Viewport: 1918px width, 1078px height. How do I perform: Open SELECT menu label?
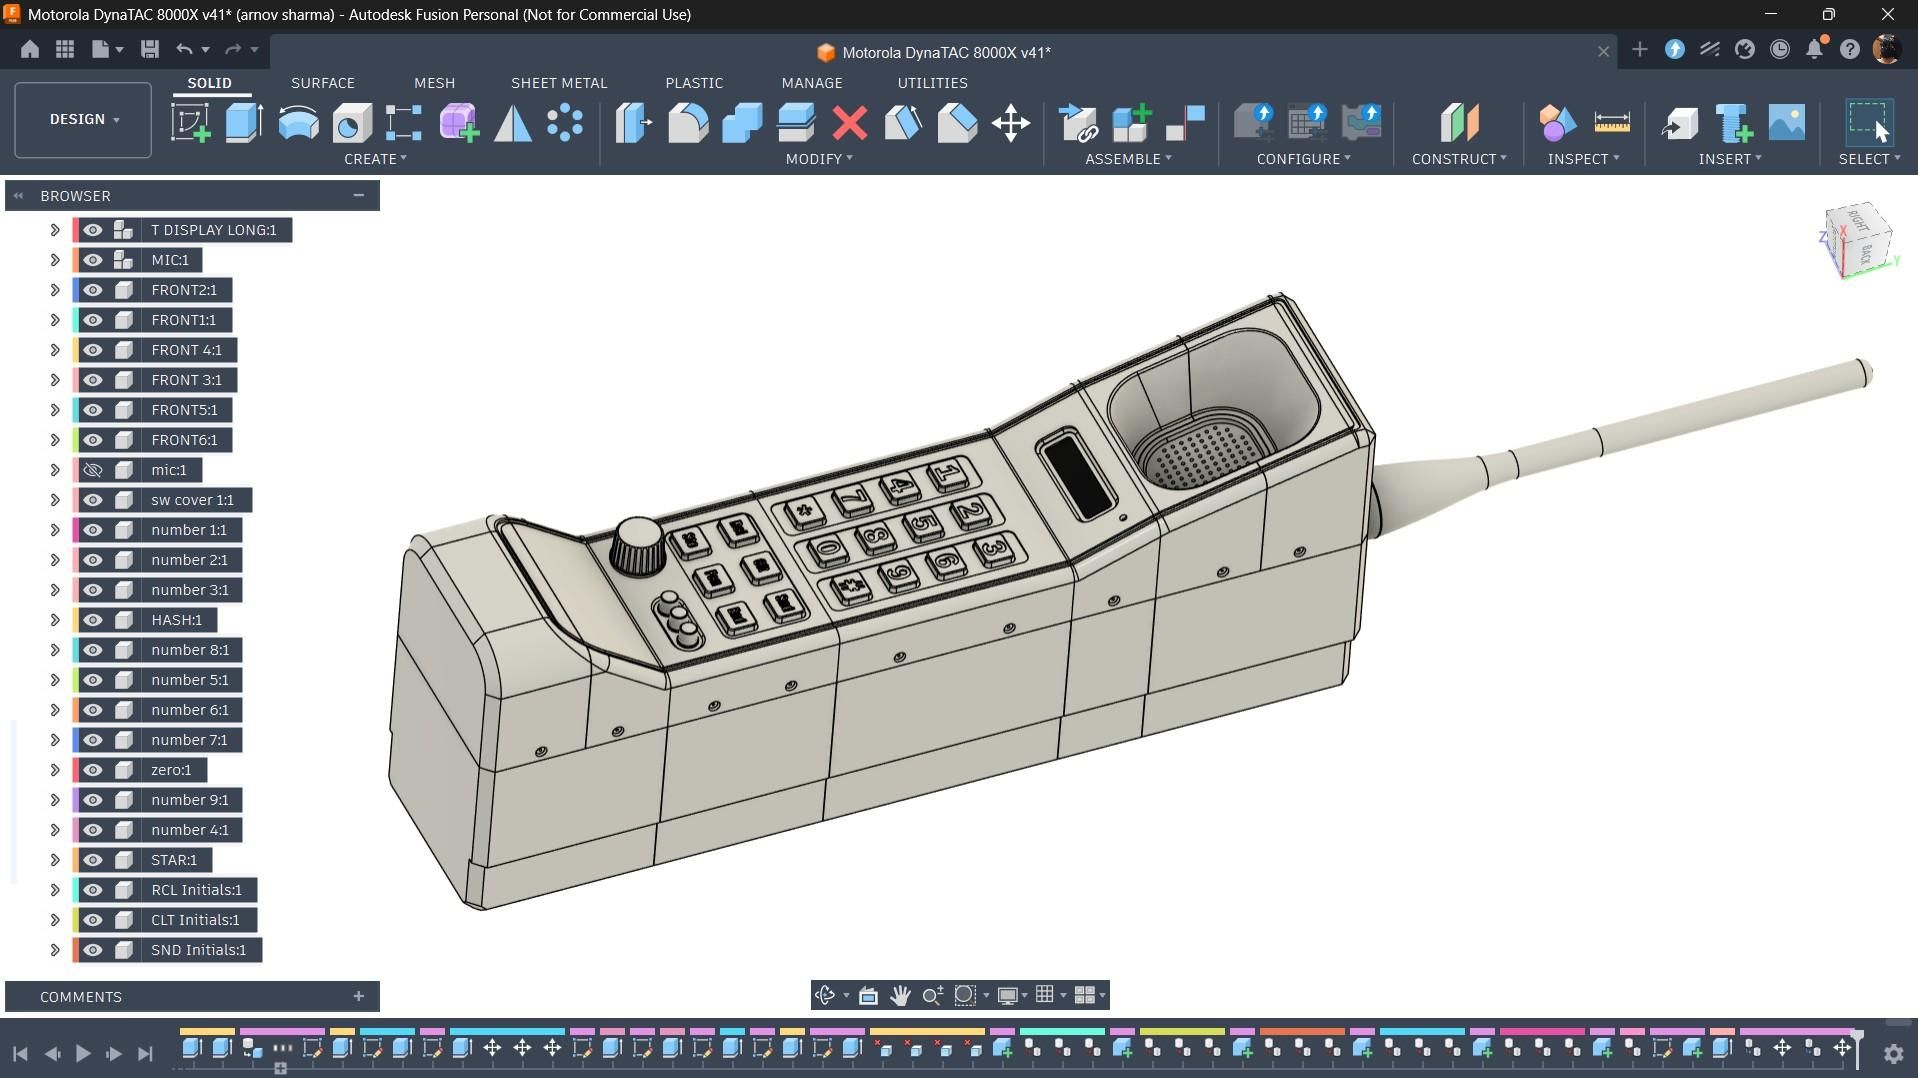[x=1869, y=159]
